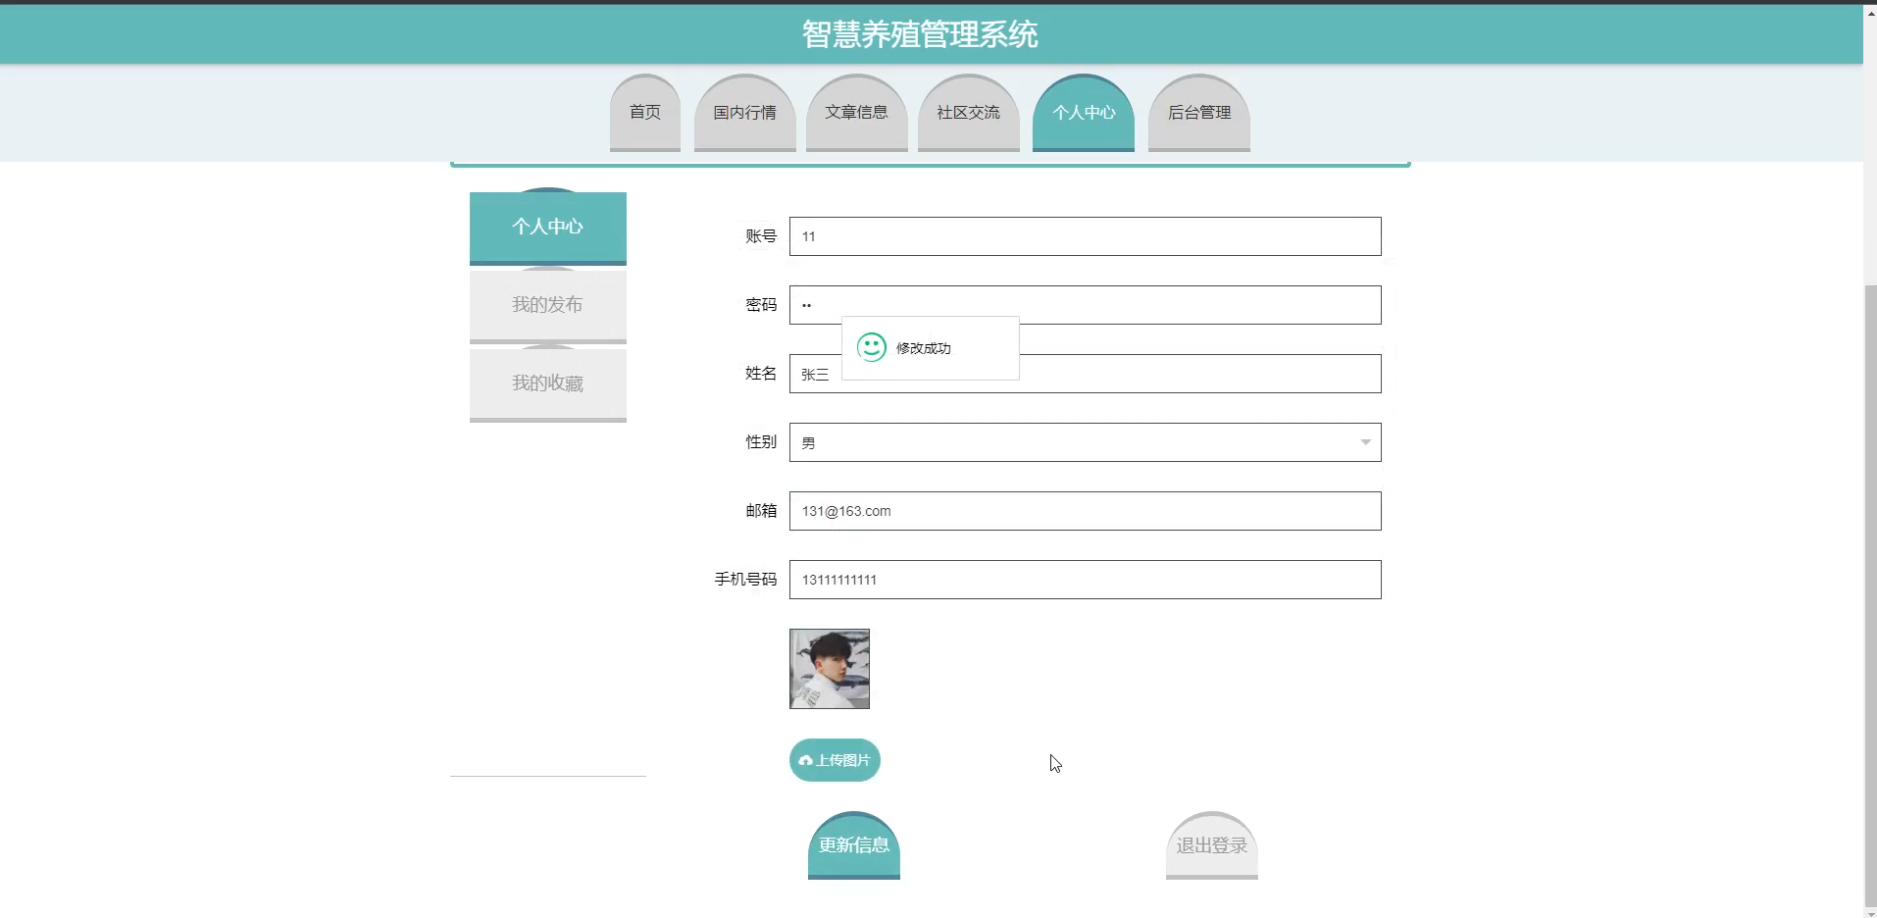This screenshot has width=1877, height=918.
Task: Open 我的发布 in the sidebar
Action: (x=548, y=305)
